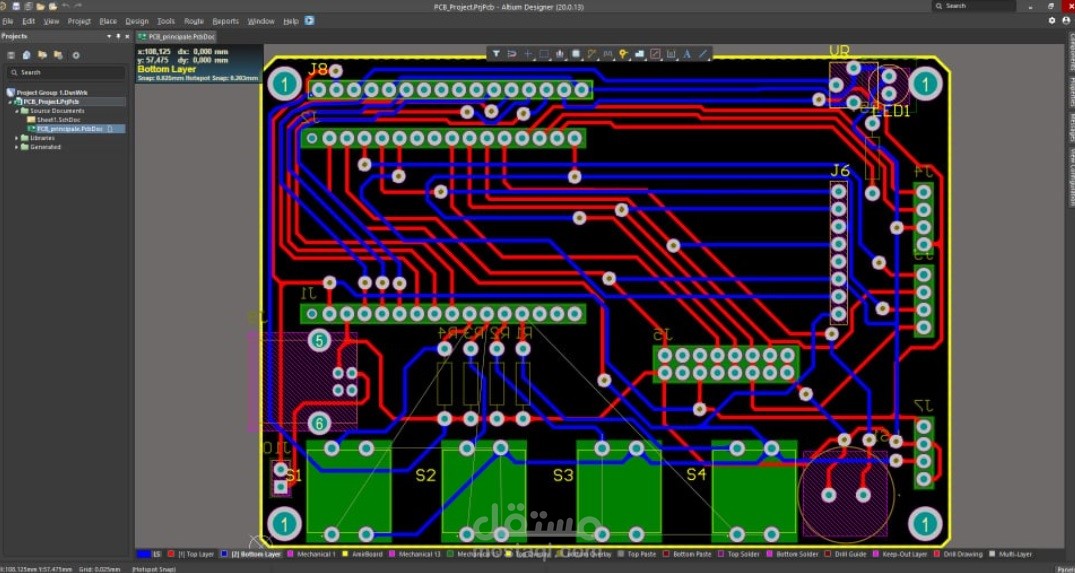The height and width of the screenshot is (573, 1075).
Task: Click the title bar Search box
Action: point(974,5)
